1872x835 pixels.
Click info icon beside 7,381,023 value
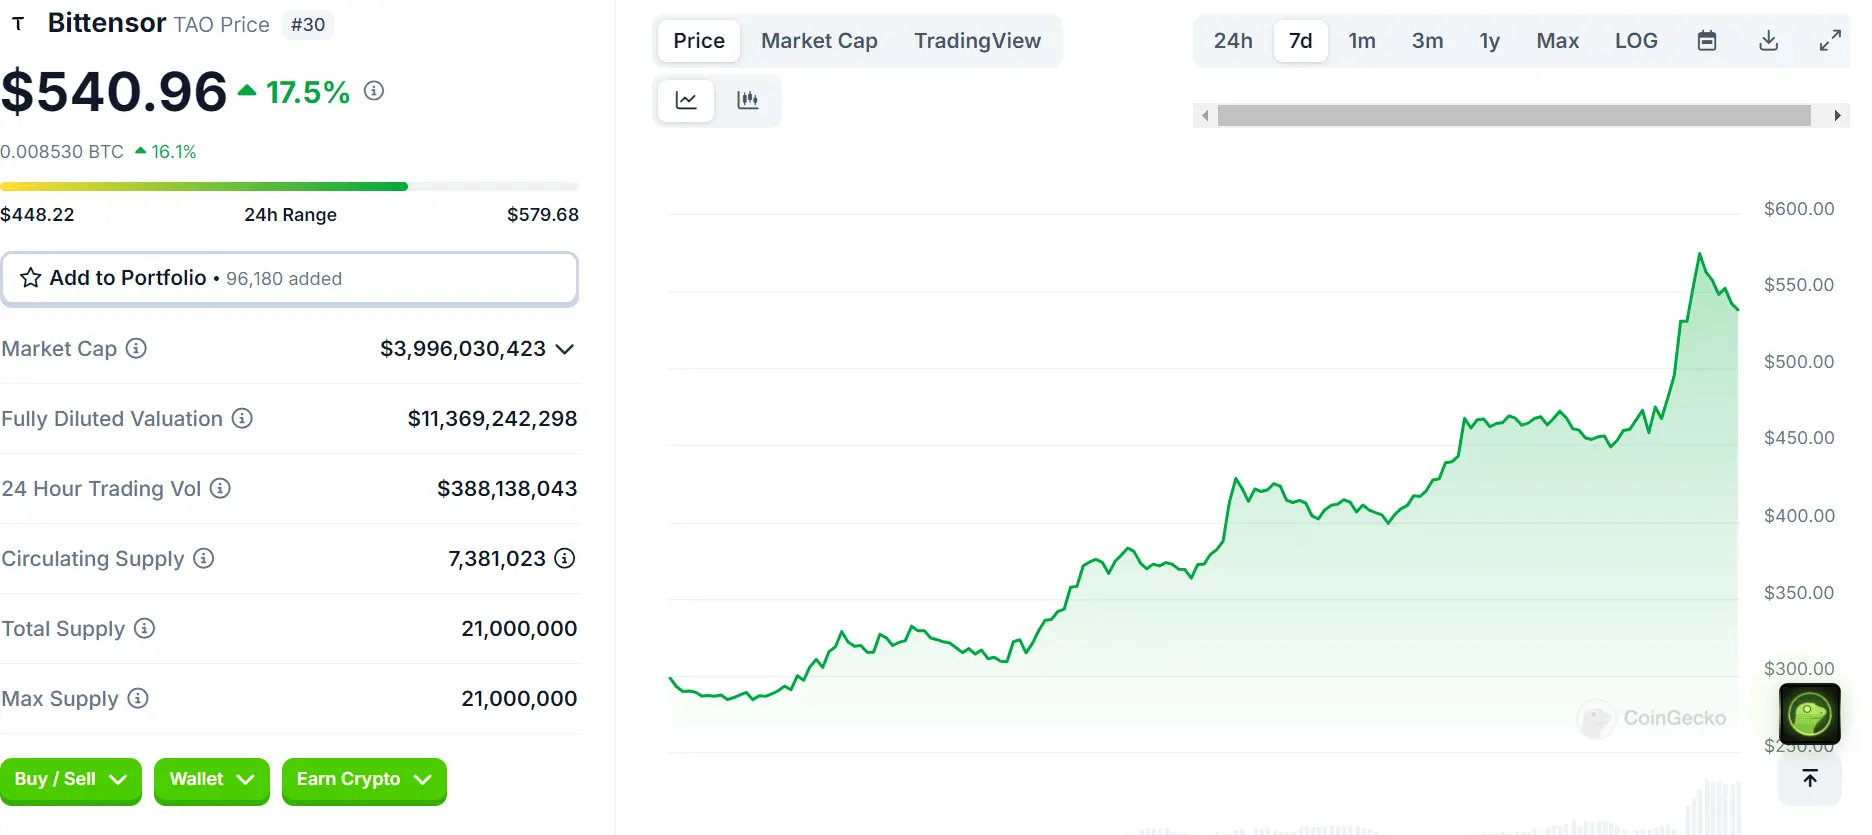click(565, 558)
